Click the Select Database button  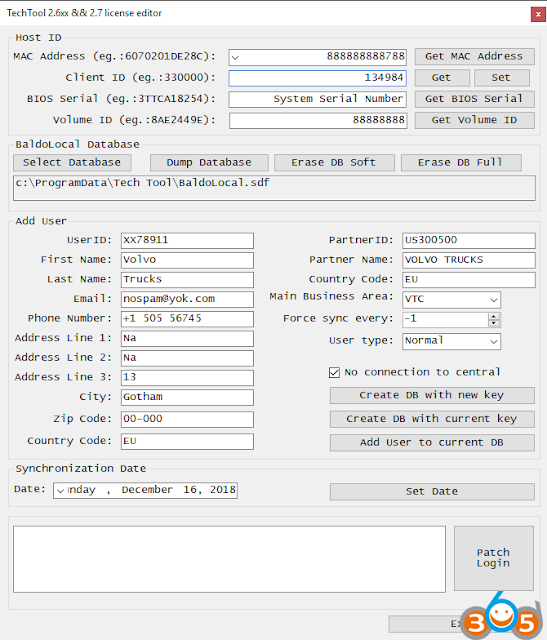pyautogui.click(x=72, y=162)
